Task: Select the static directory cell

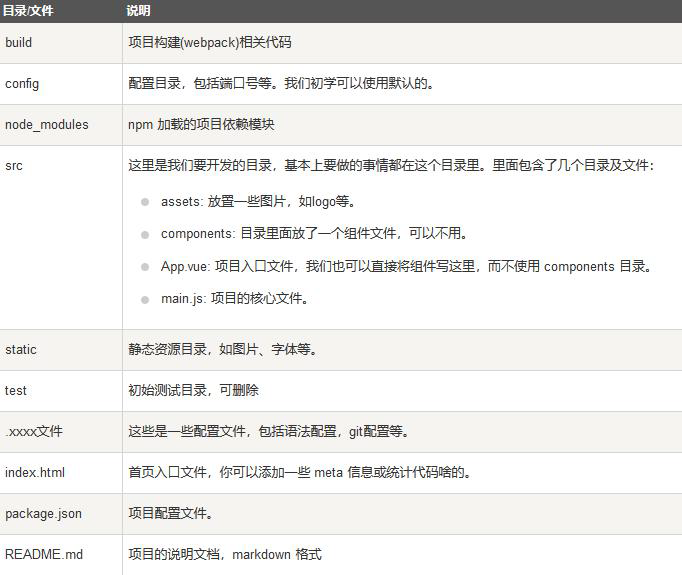Action: (x=20, y=350)
